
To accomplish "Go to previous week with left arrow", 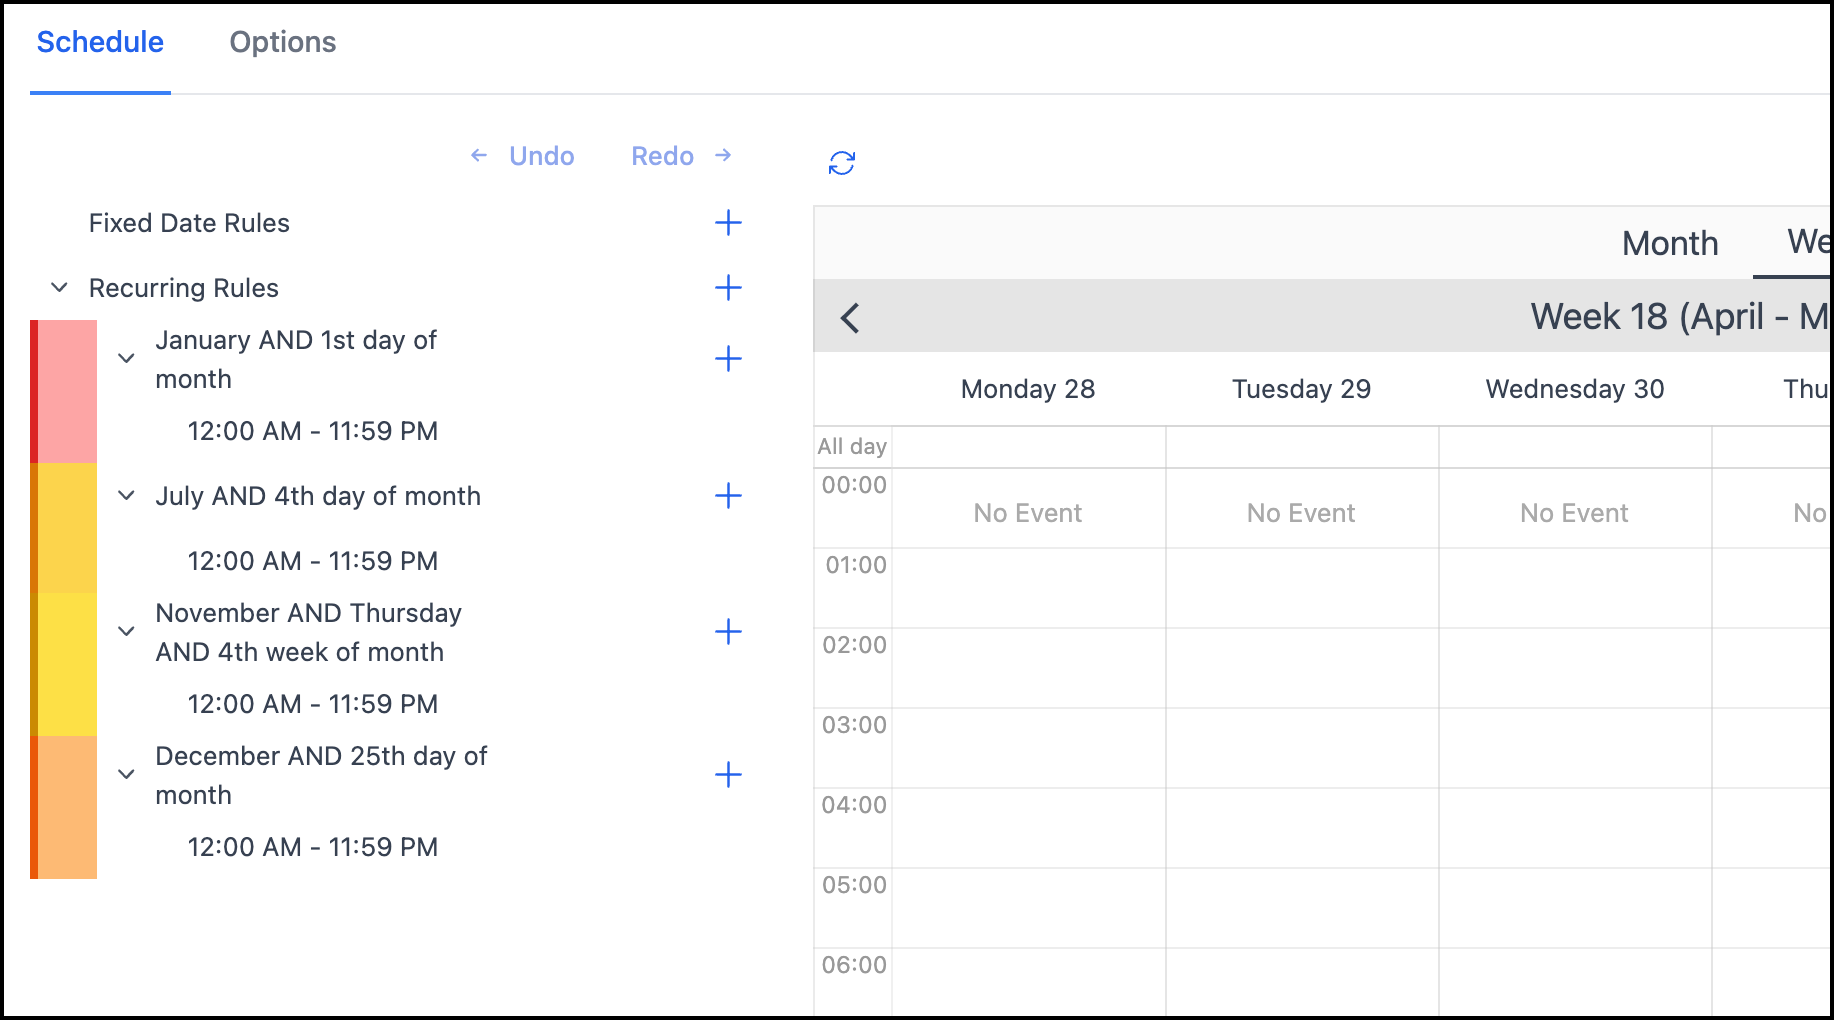I will (850, 318).
